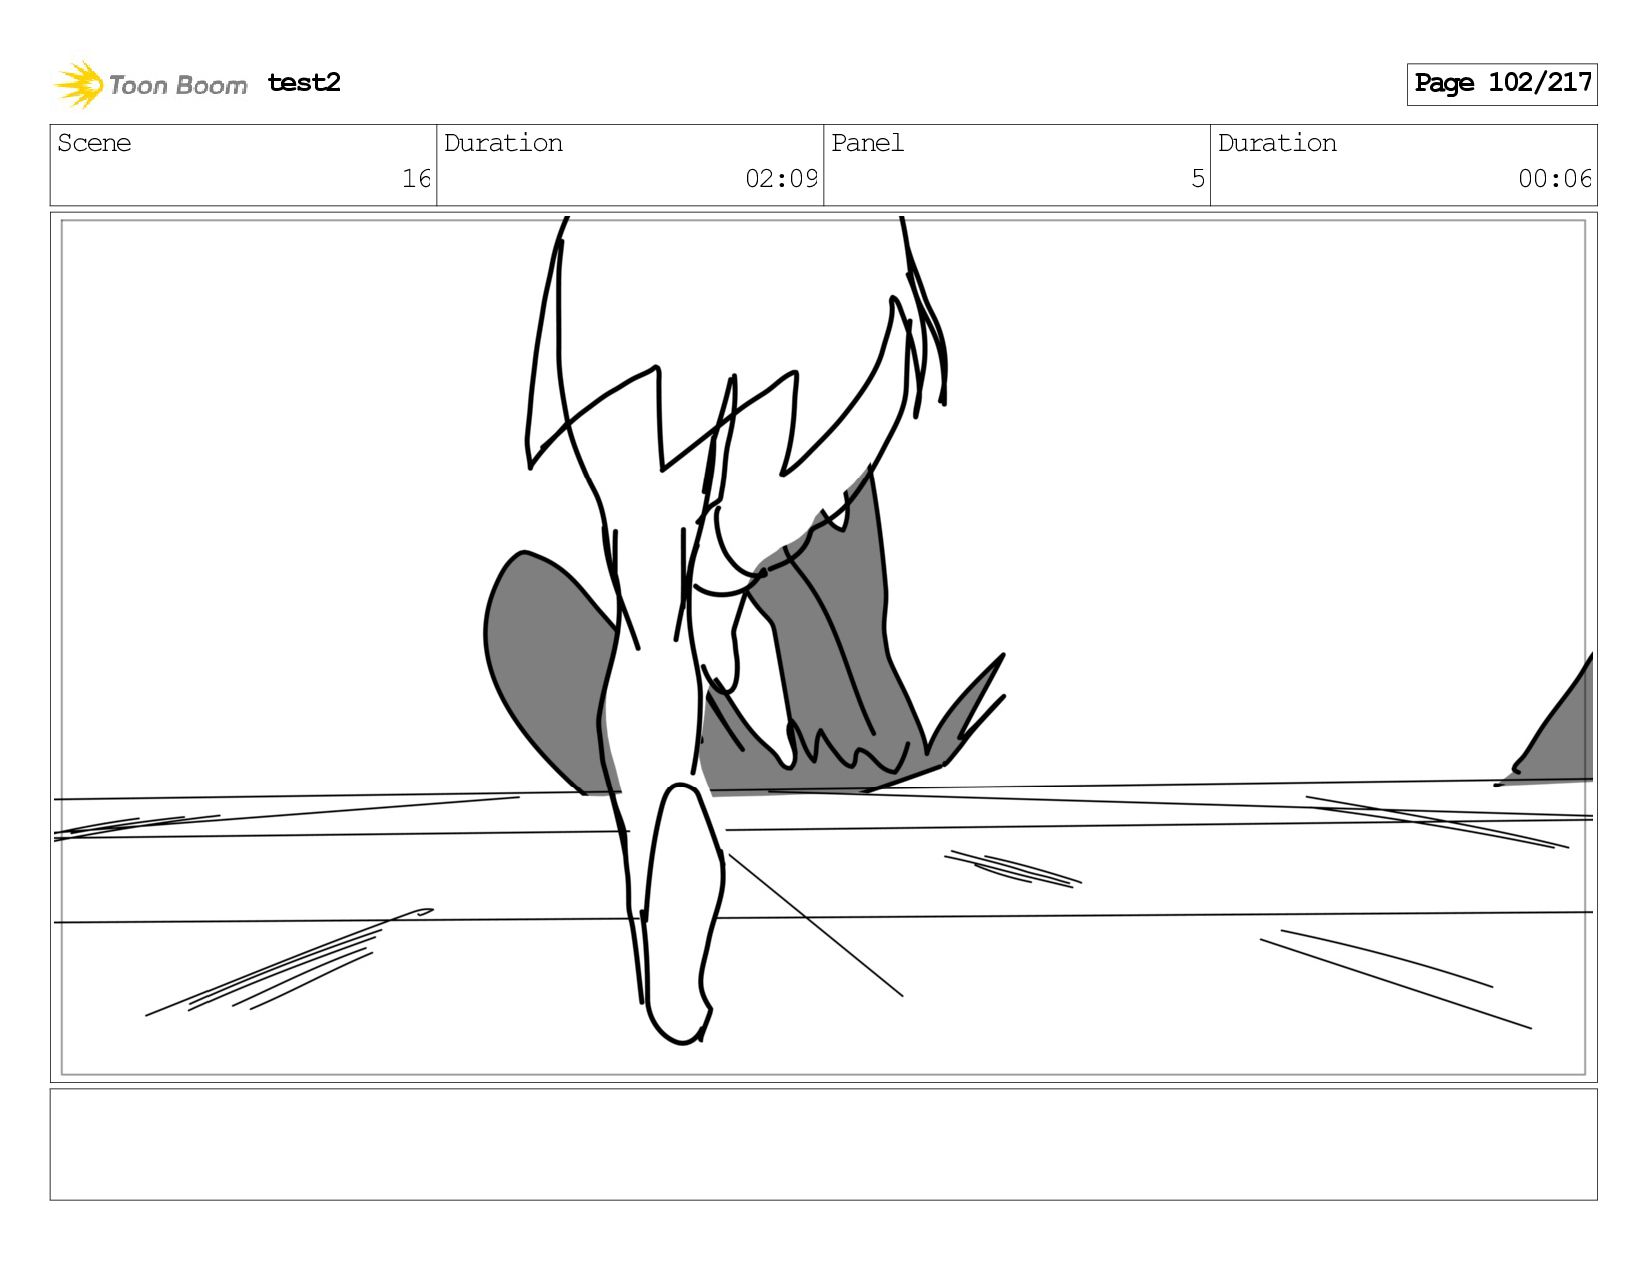Click the storyboard panel drawing
This screenshot has height=1275, width=1650.
tap(823, 647)
